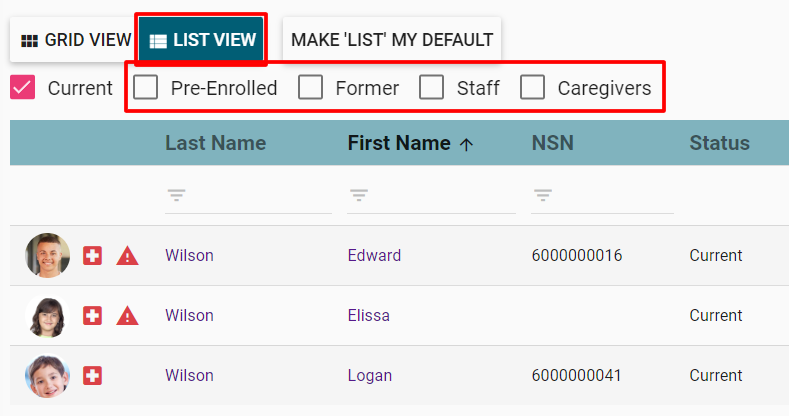Uncheck the Current checkbox
This screenshot has height=416, width=789.
point(23,88)
